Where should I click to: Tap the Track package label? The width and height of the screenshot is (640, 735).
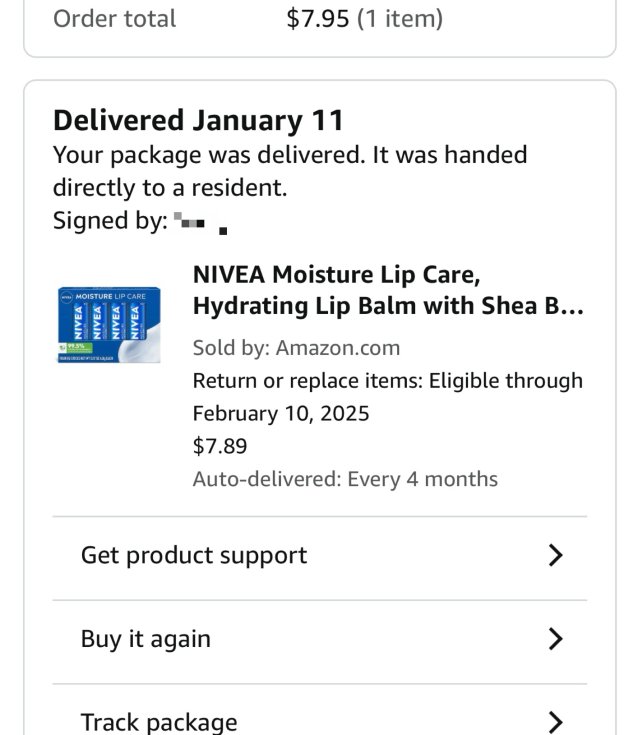click(159, 722)
